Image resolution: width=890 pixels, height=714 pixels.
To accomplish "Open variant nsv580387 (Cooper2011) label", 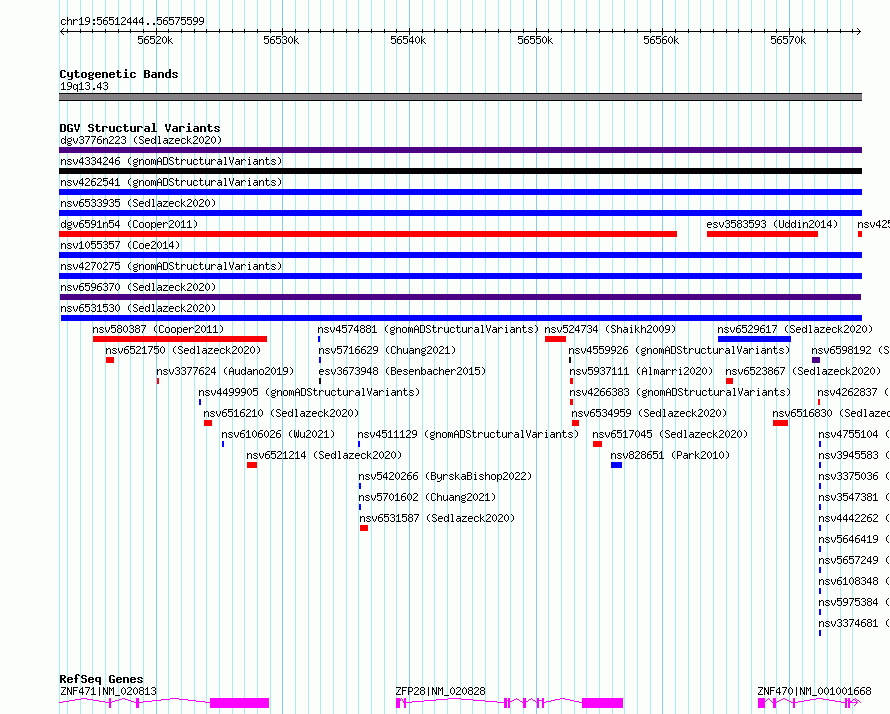I will point(158,329).
